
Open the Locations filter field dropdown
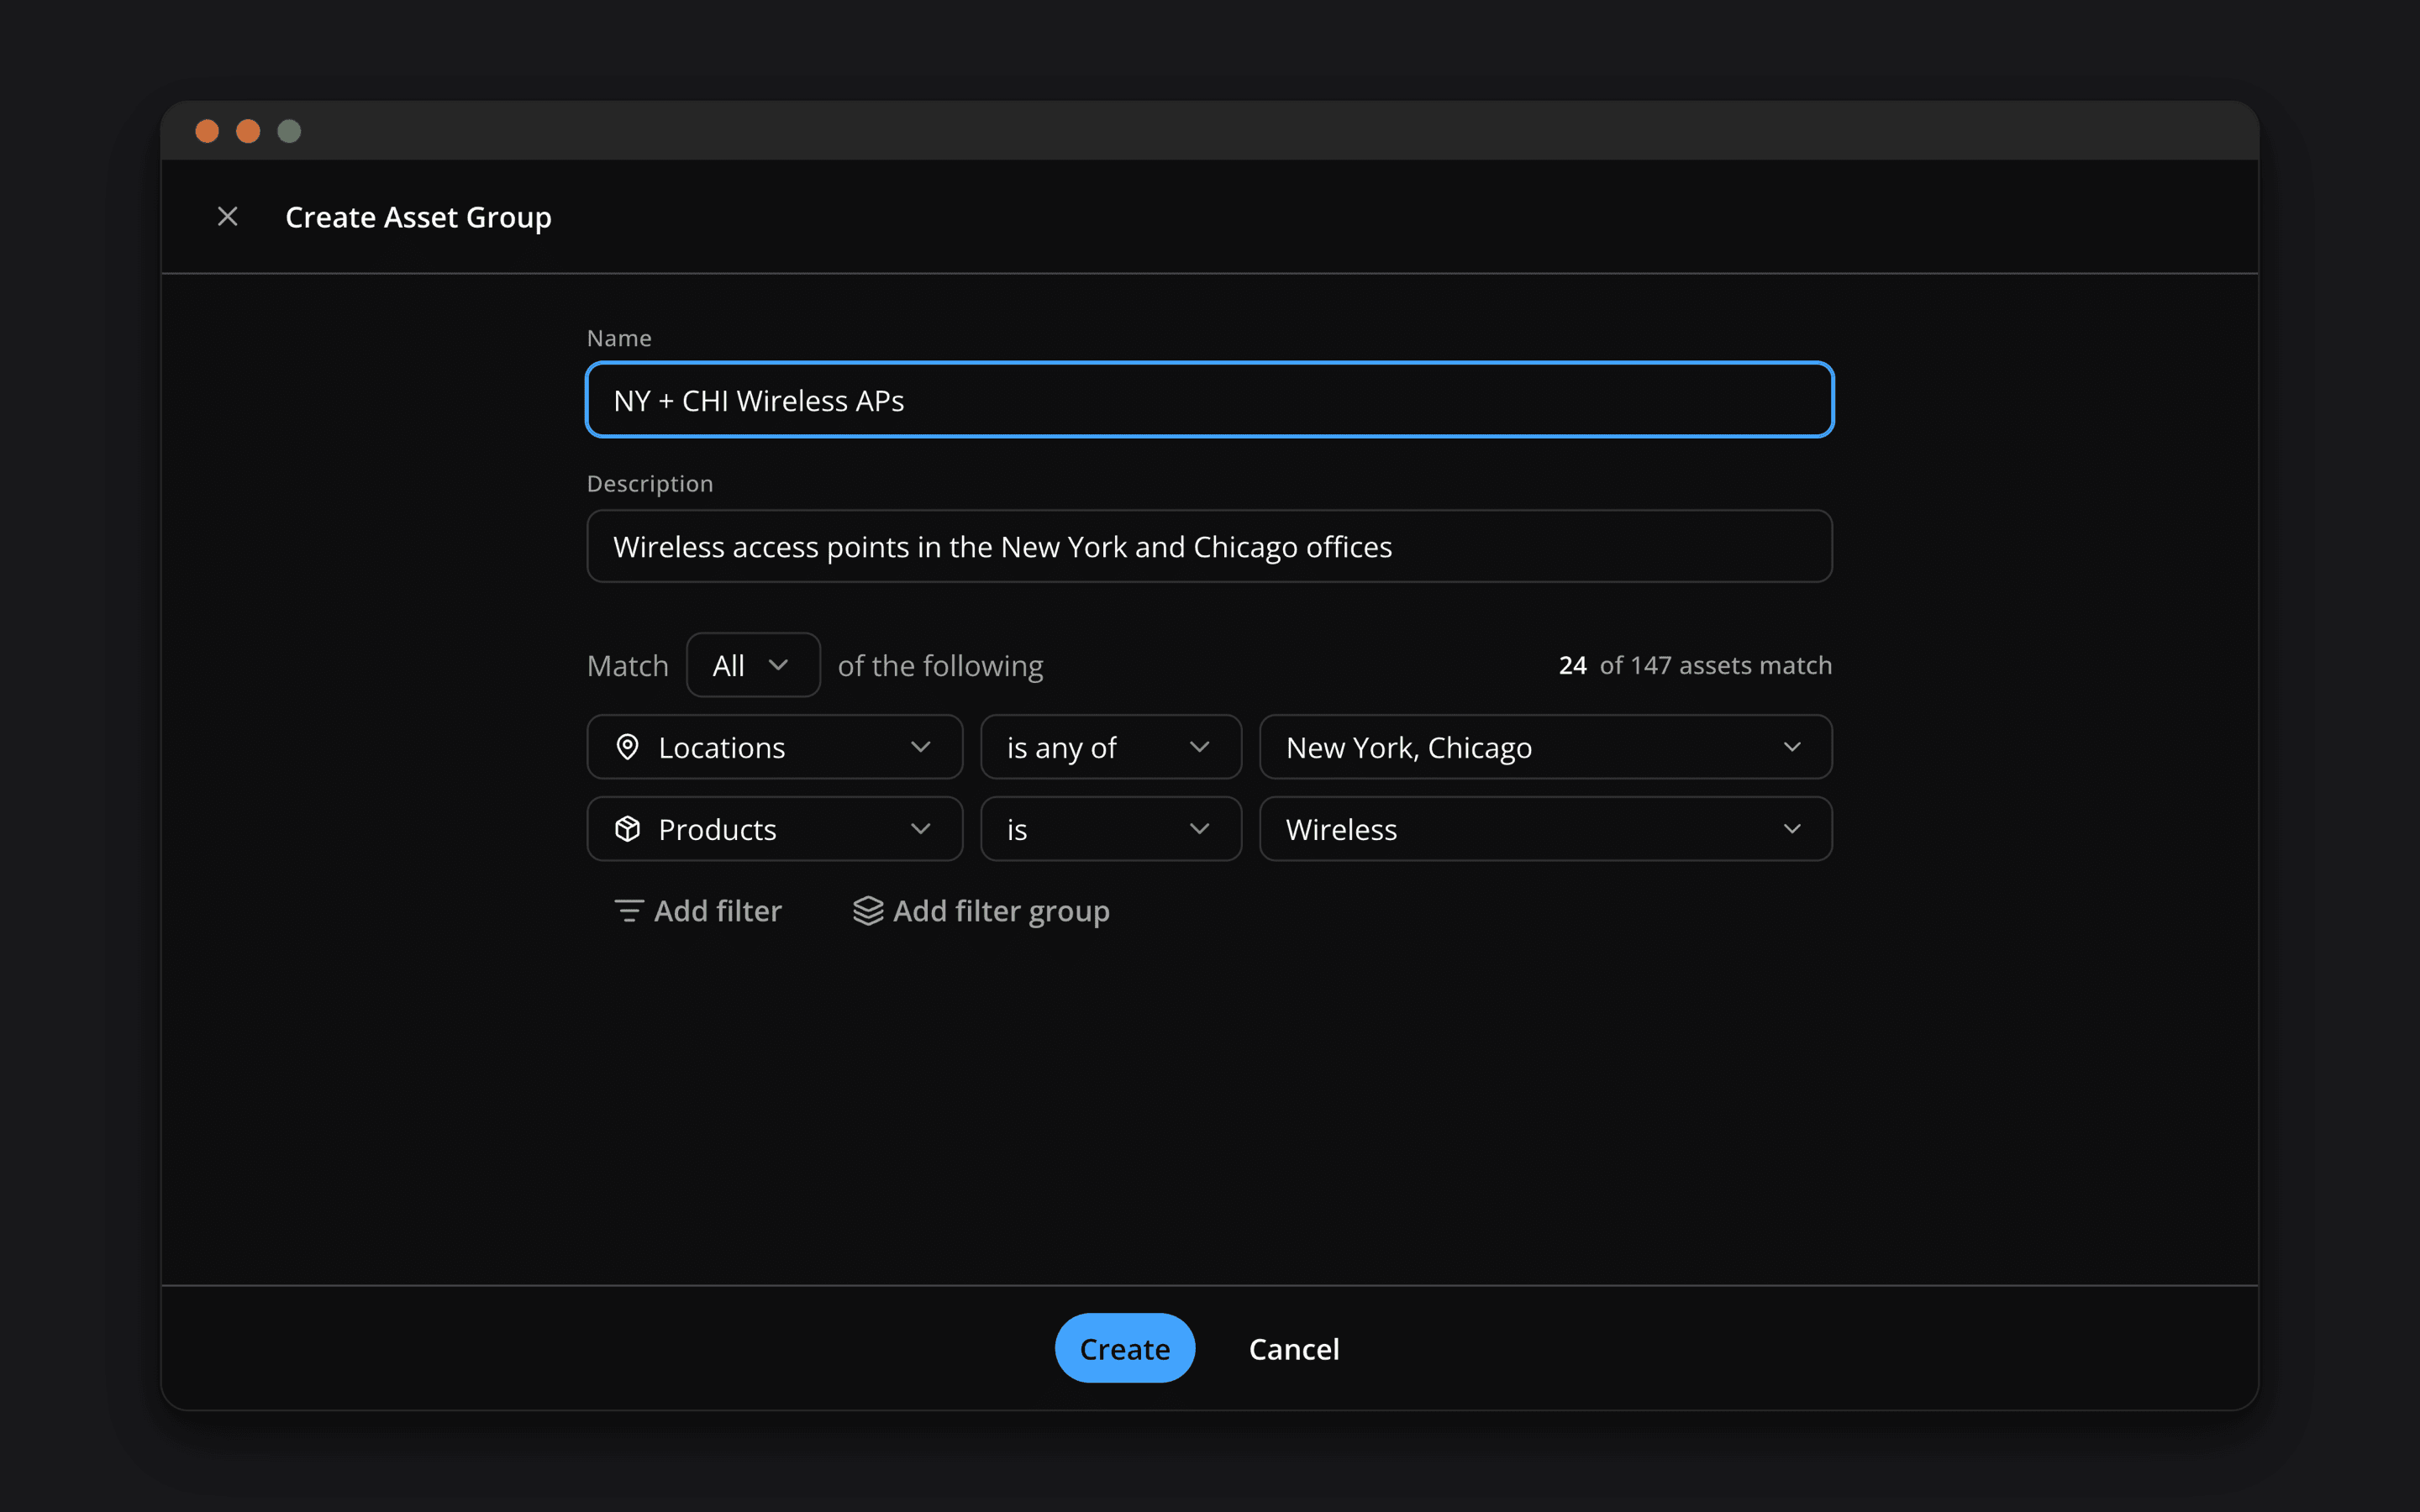click(x=775, y=747)
